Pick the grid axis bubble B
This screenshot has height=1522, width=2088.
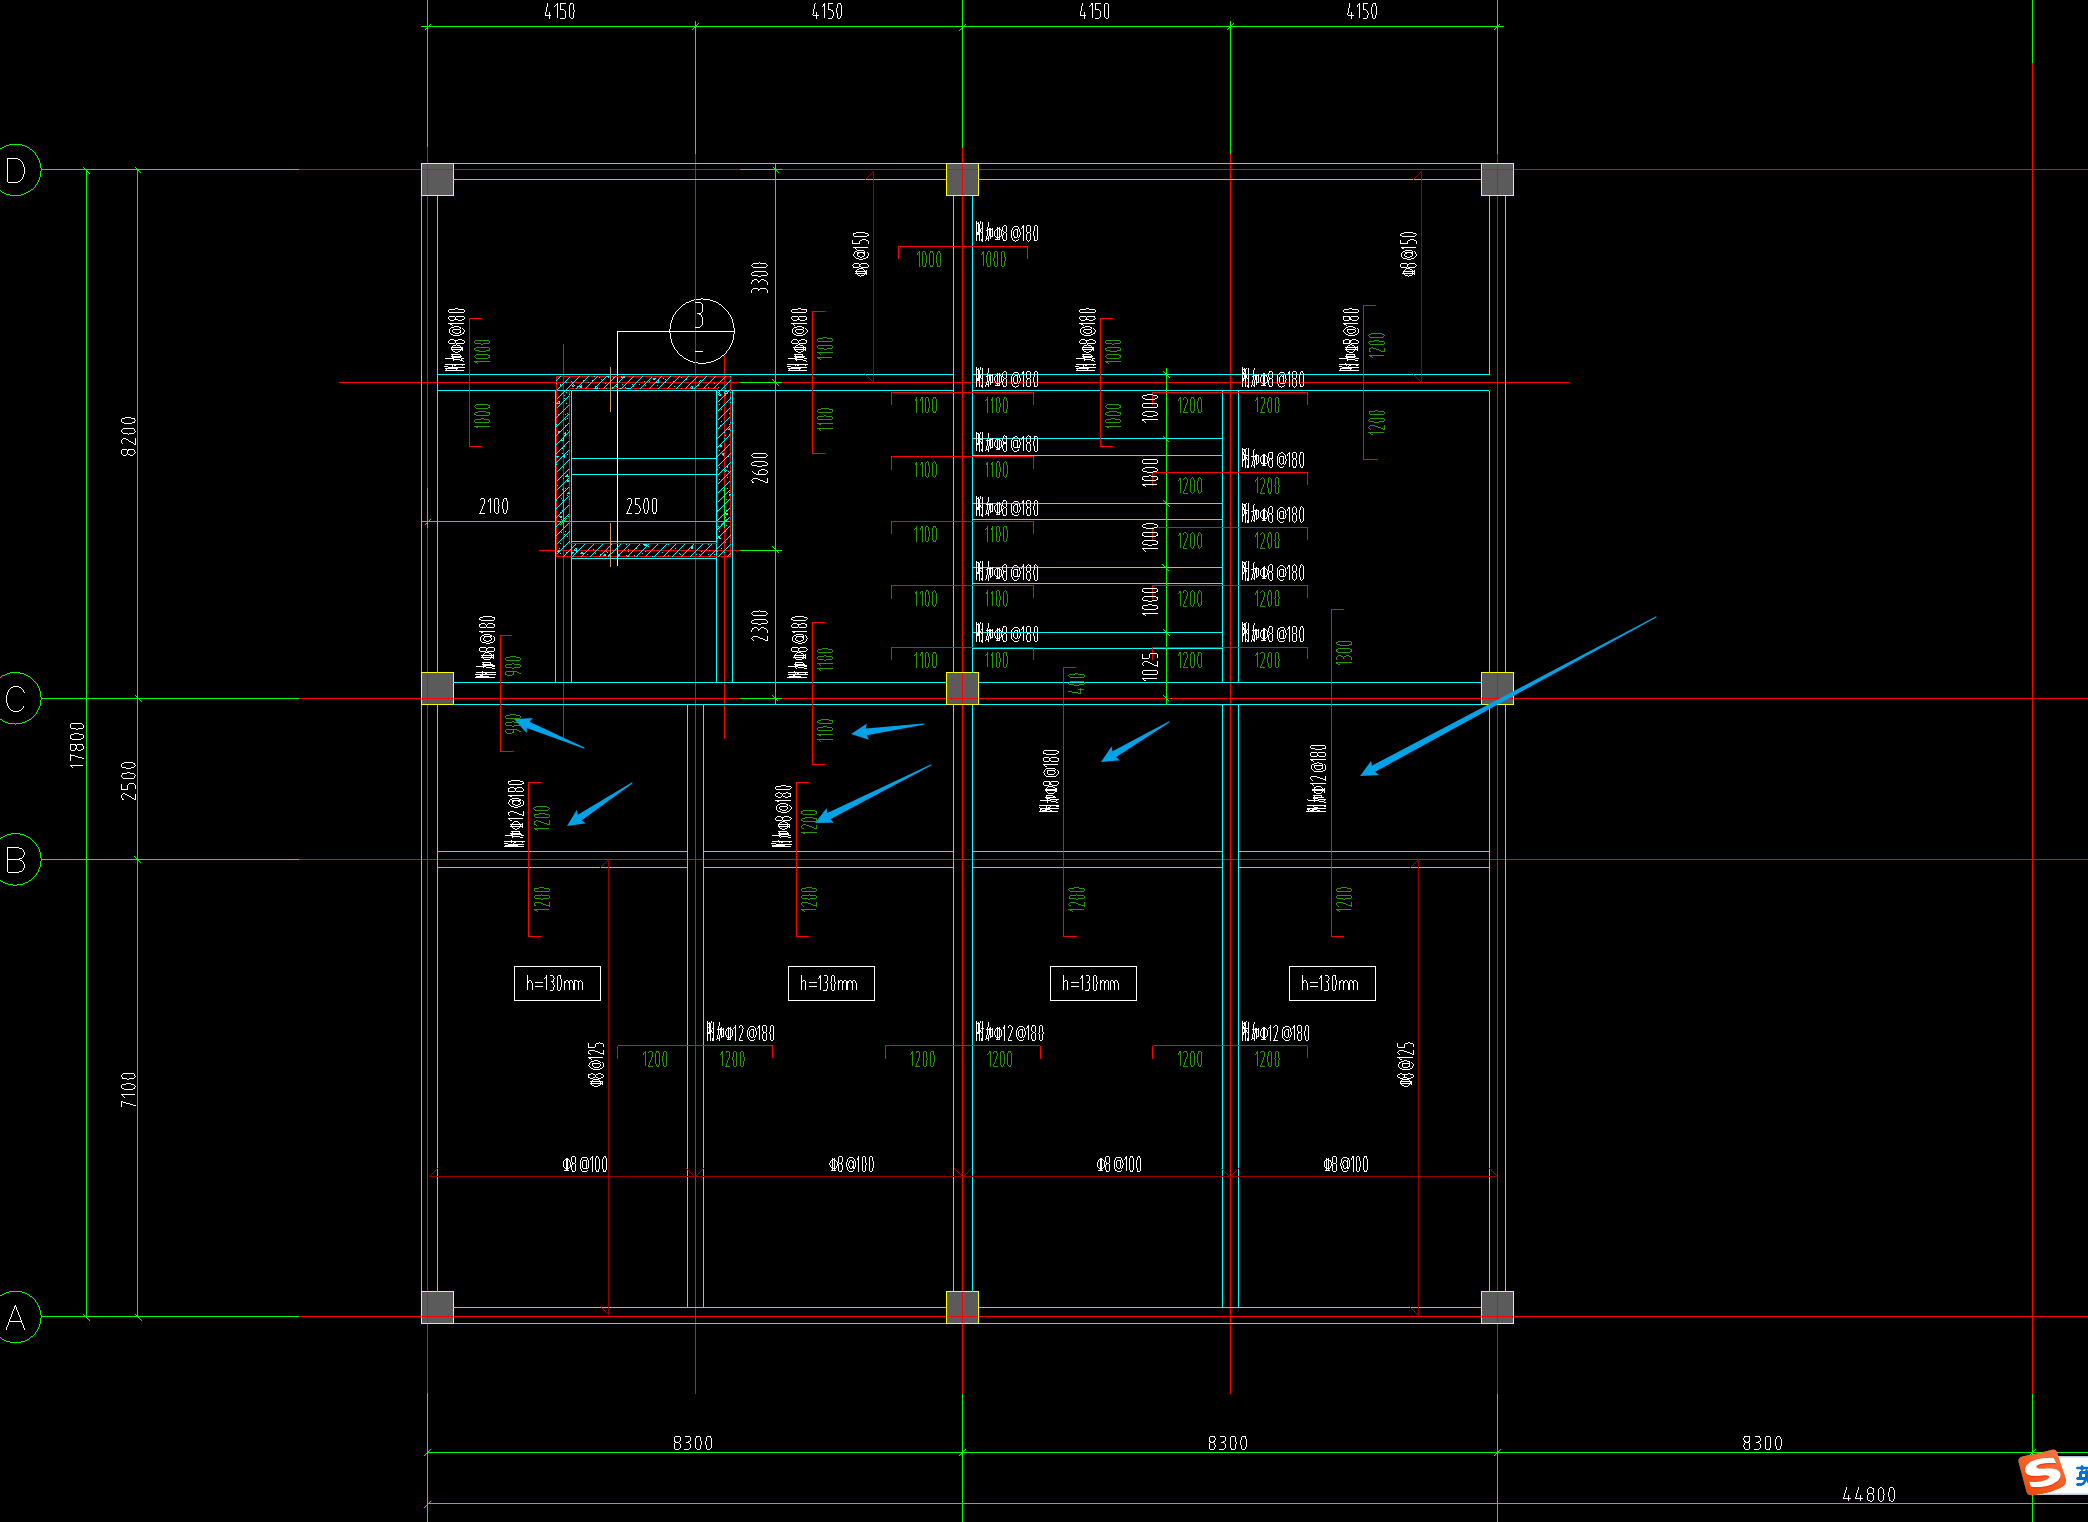click(x=17, y=859)
